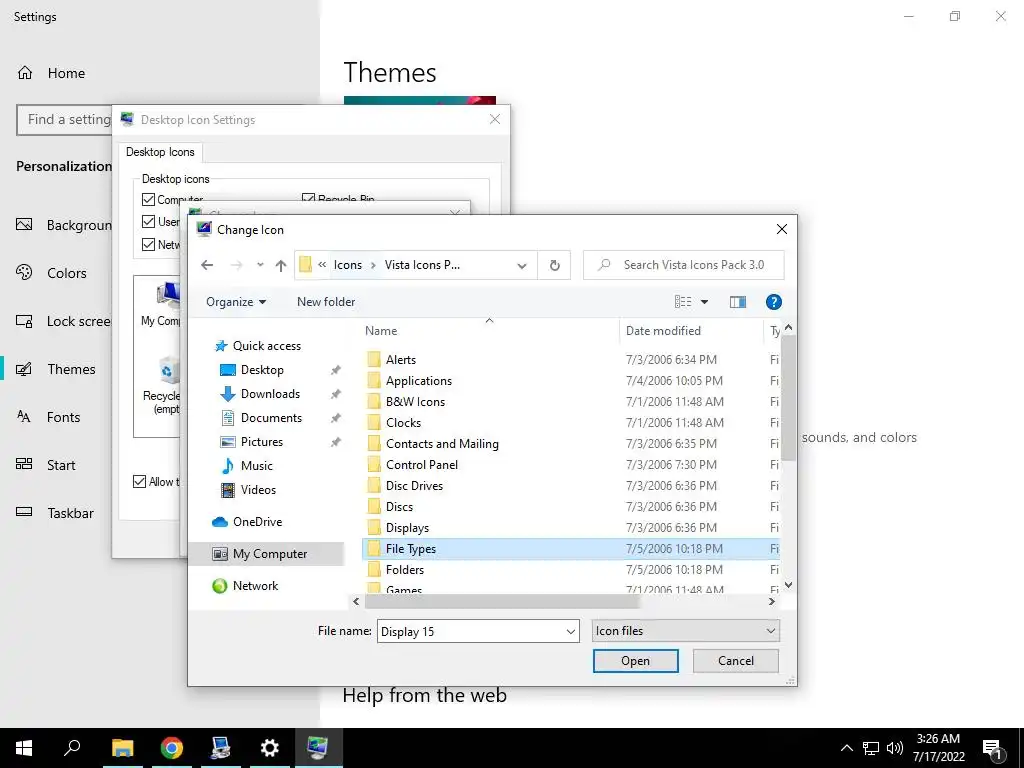Open recent locations dropdown arrow

pos(260,264)
